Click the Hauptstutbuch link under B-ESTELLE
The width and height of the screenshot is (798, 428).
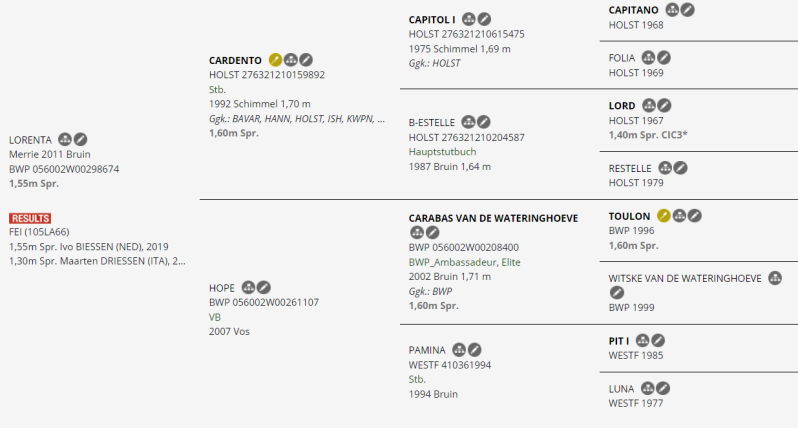click(443, 152)
